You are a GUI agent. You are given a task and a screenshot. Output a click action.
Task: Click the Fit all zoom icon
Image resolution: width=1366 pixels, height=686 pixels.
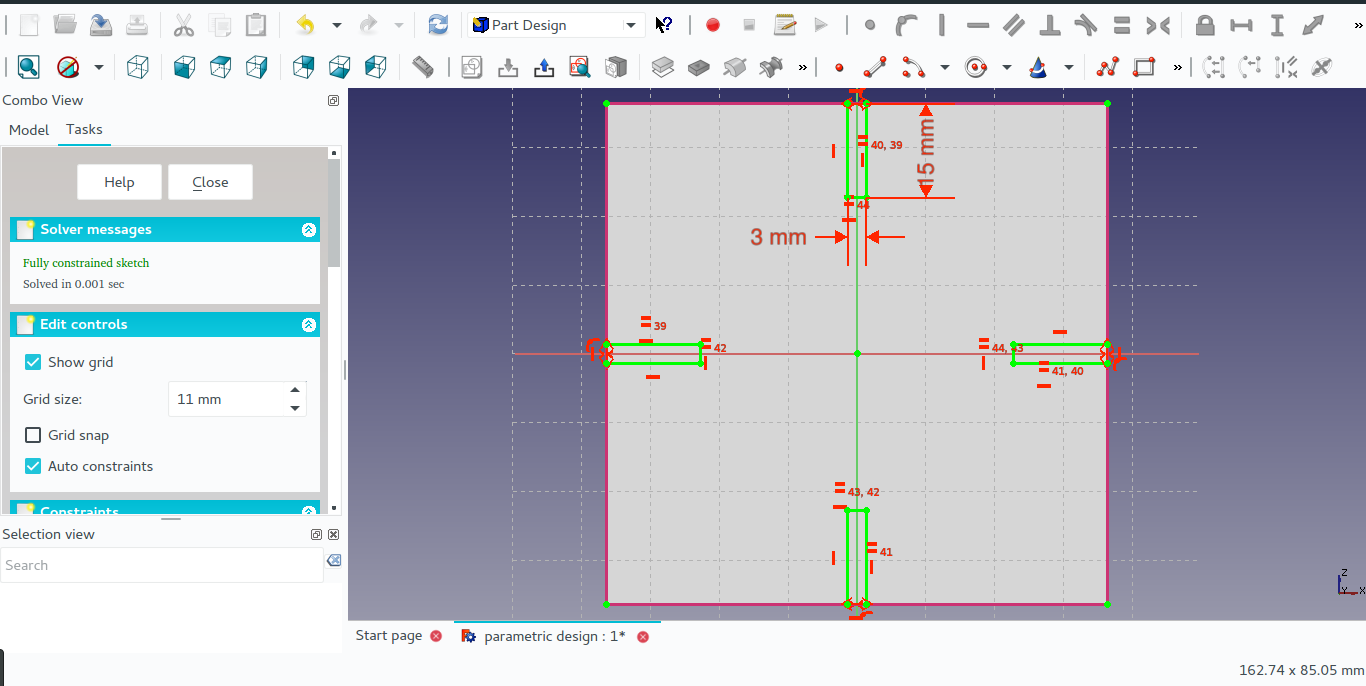[x=28, y=67]
